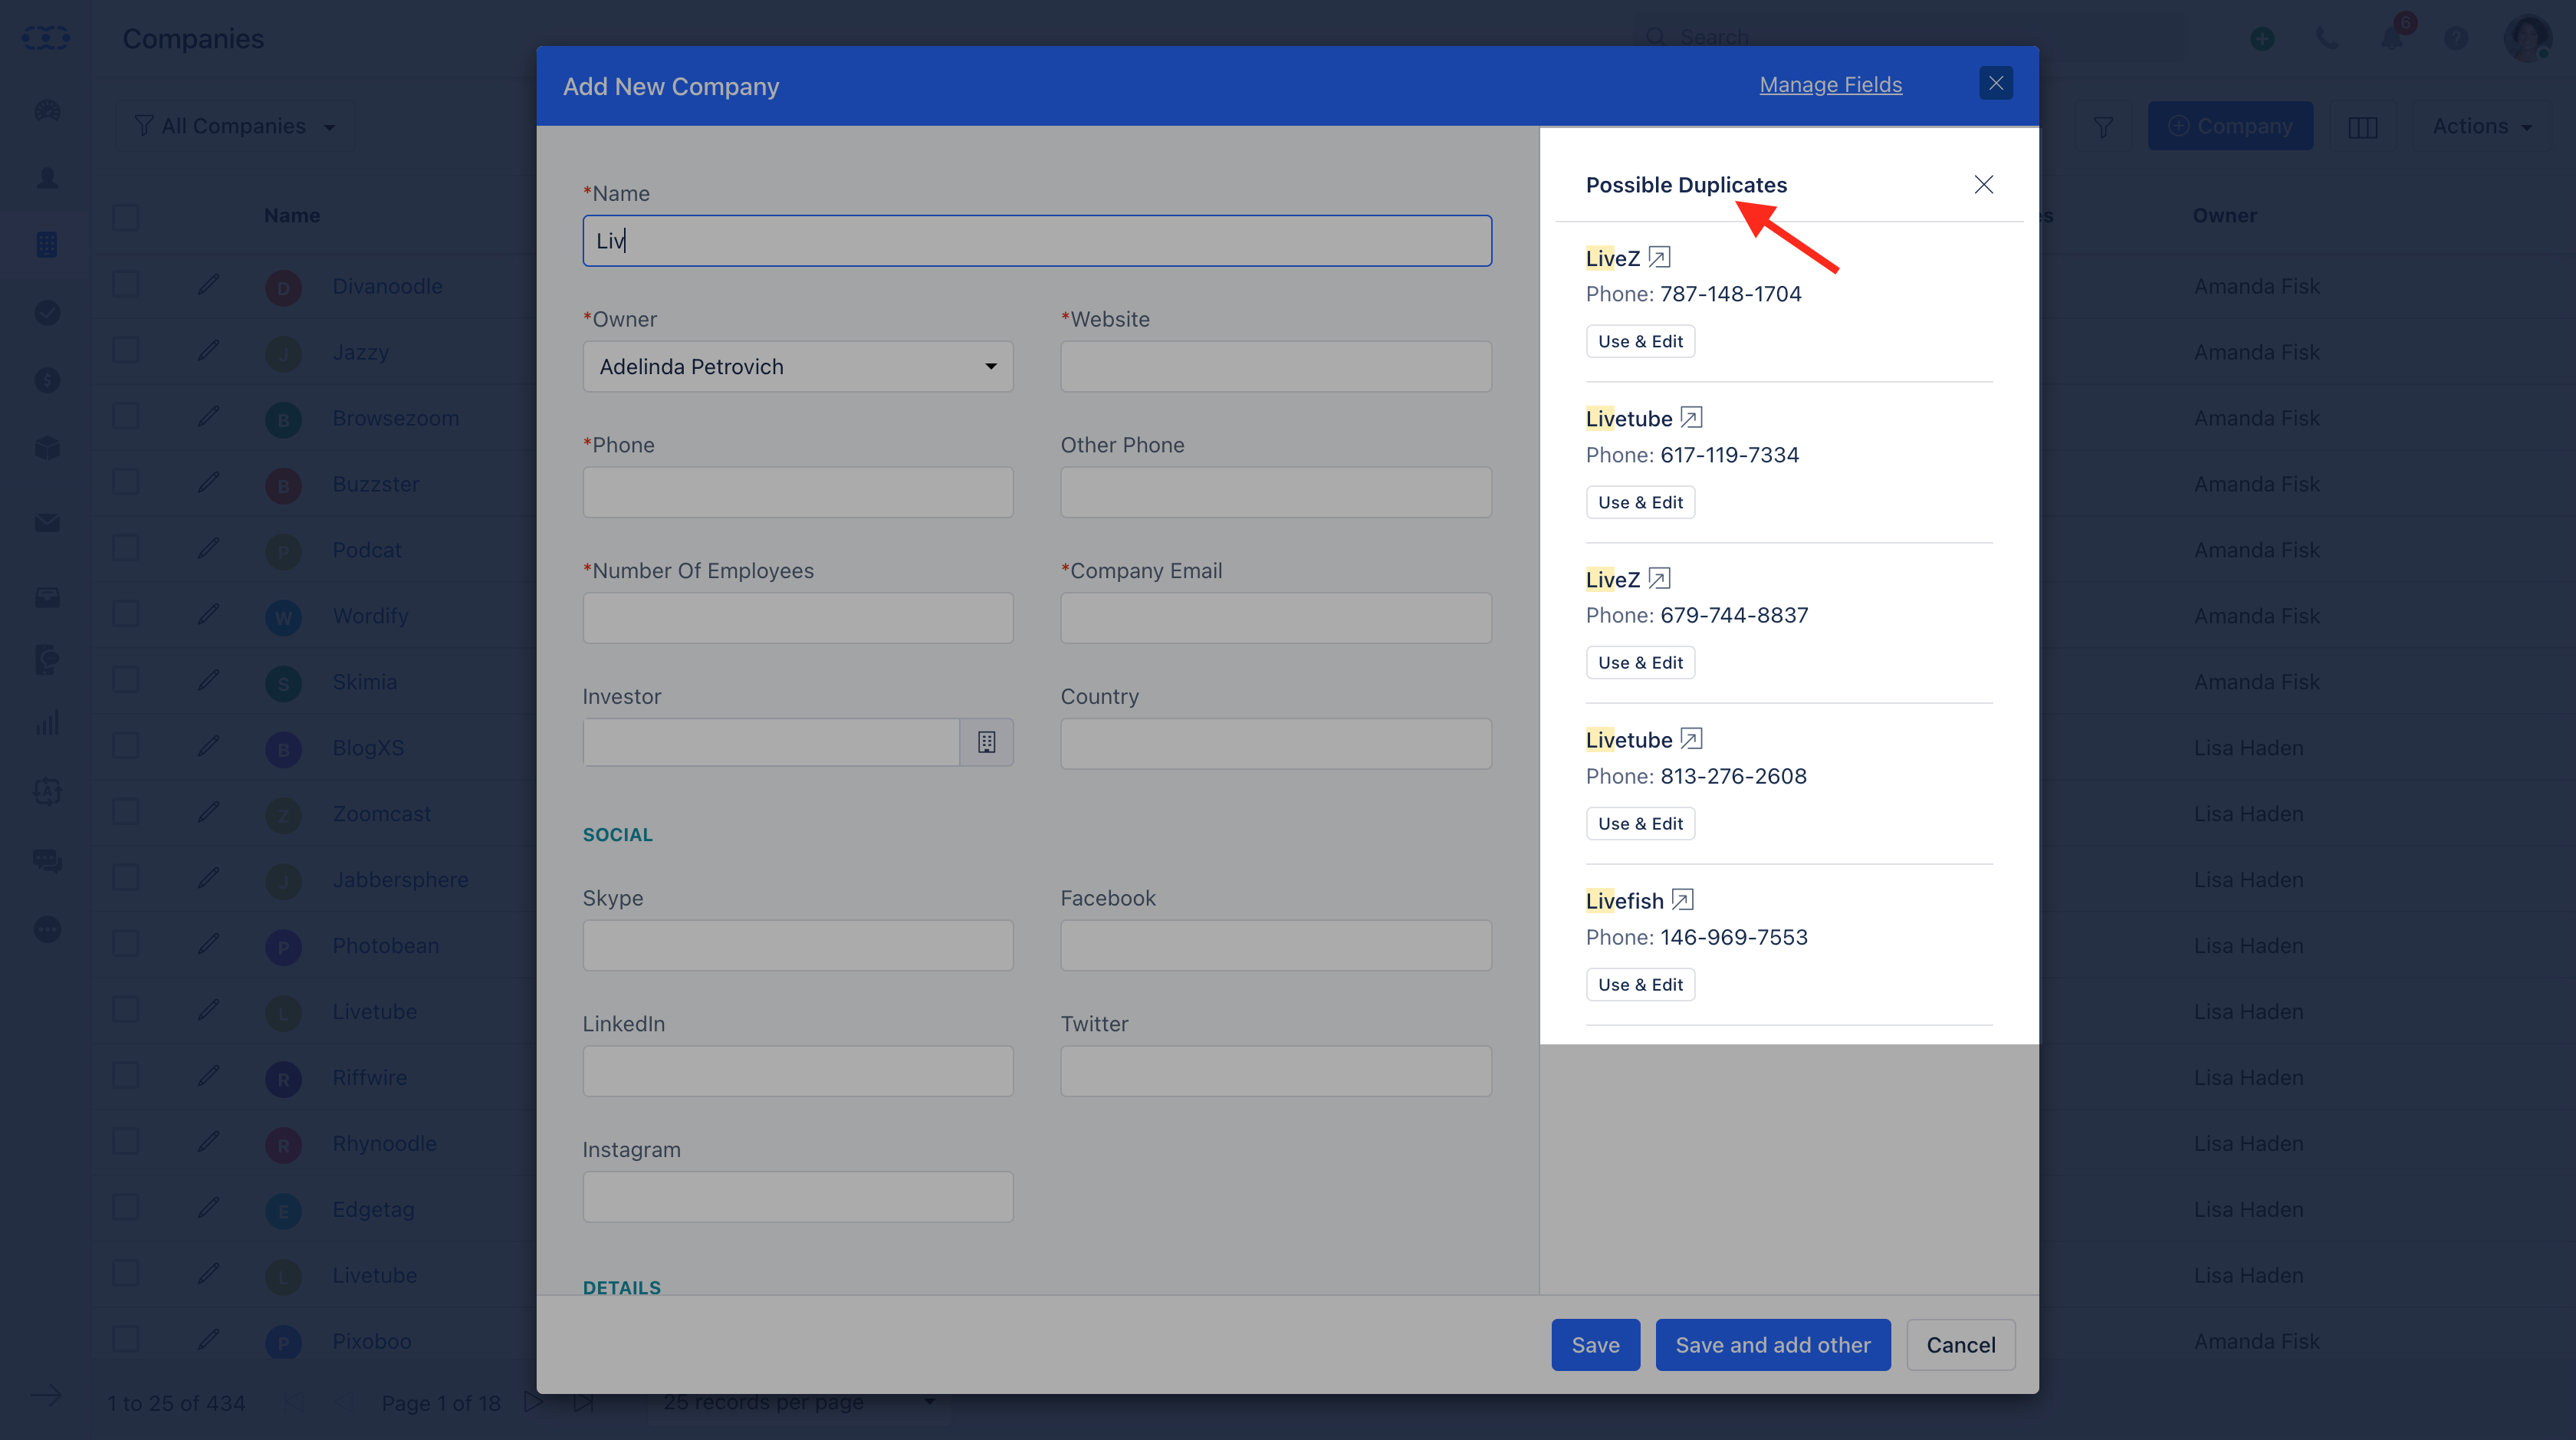Viewport: 2576px width, 1440px height.
Task: Open Livefish record in new window
Action: click(1682, 900)
